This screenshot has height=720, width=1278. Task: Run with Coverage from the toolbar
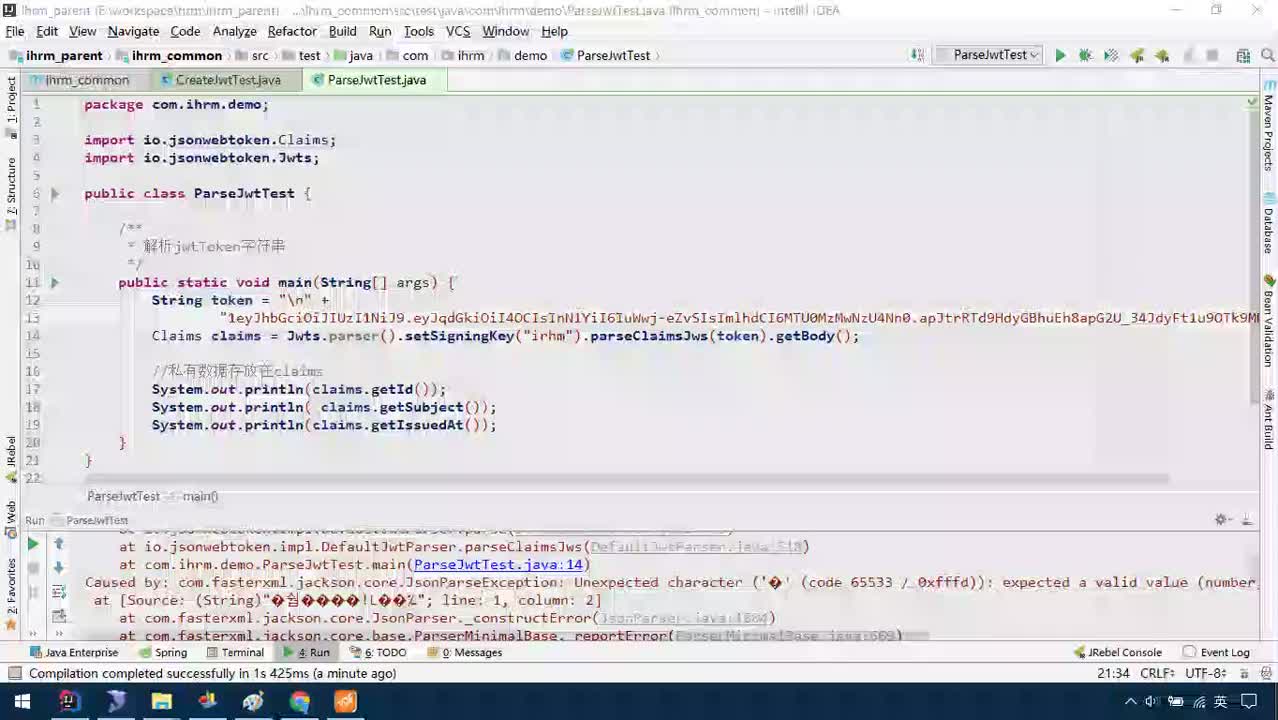1110,56
